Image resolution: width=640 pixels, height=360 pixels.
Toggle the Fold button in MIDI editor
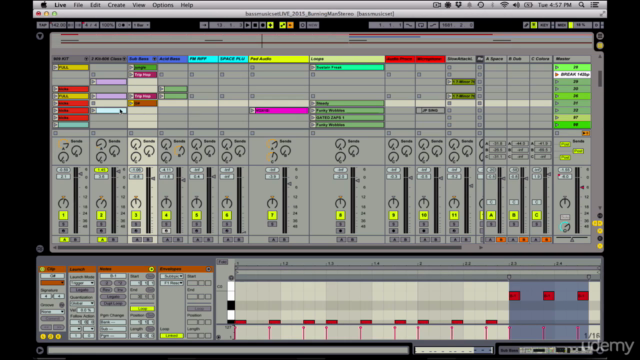[222, 262]
